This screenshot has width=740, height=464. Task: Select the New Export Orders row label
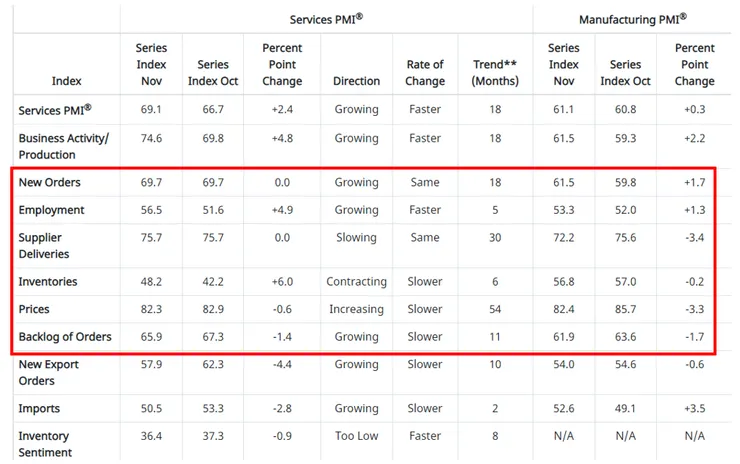pos(48,373)
